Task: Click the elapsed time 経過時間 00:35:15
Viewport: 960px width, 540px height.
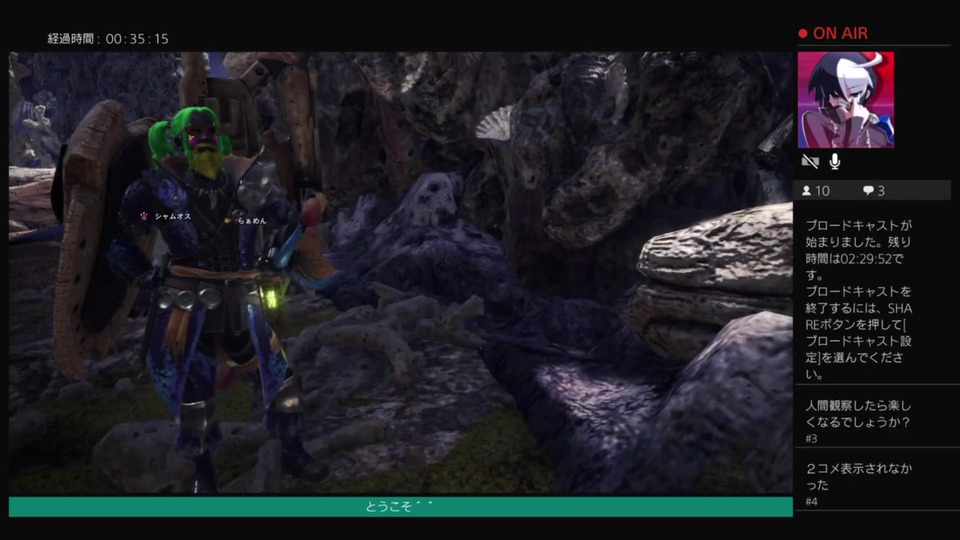Action: click(108, 39)
